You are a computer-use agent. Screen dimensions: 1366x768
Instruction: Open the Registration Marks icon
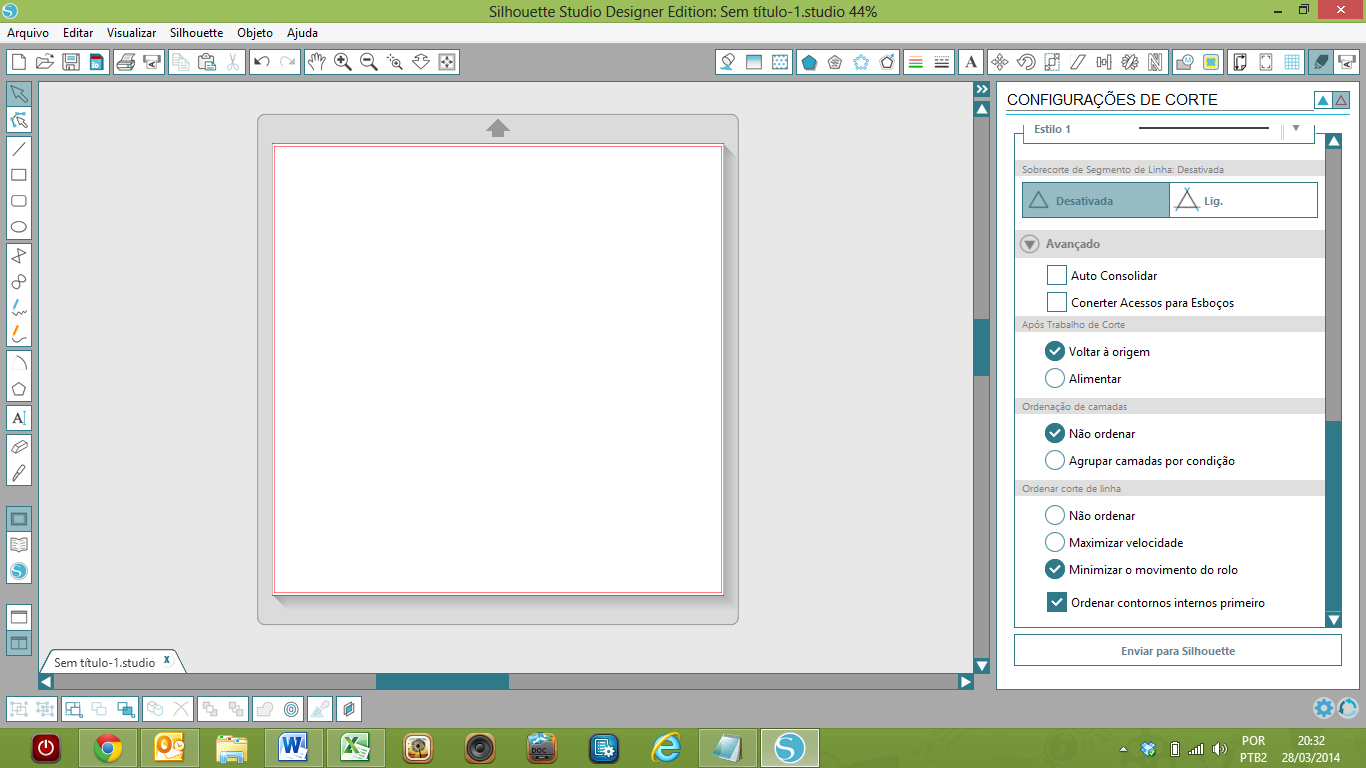[x=1266, y=62]
